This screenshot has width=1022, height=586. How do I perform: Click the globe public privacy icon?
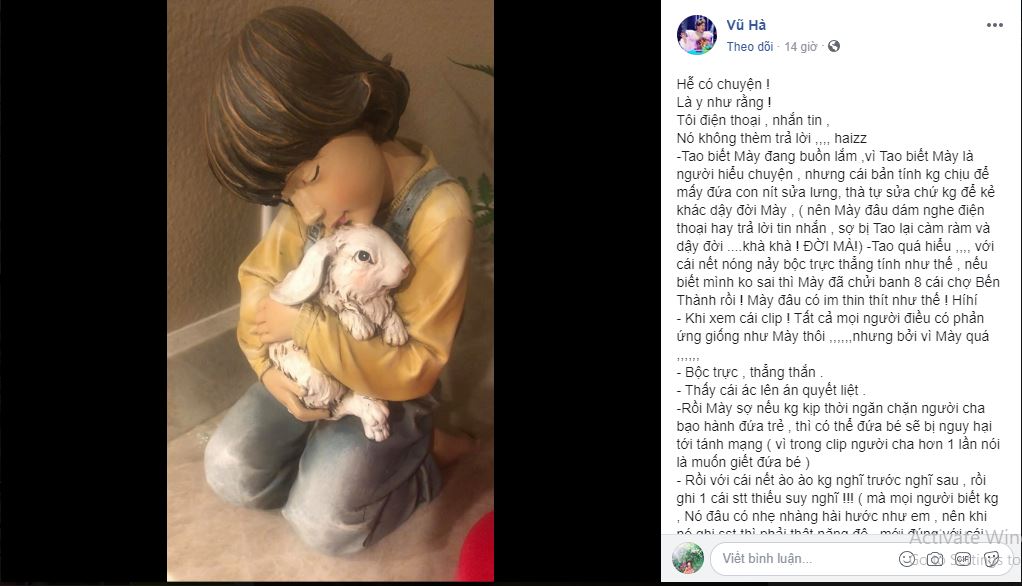834,46
